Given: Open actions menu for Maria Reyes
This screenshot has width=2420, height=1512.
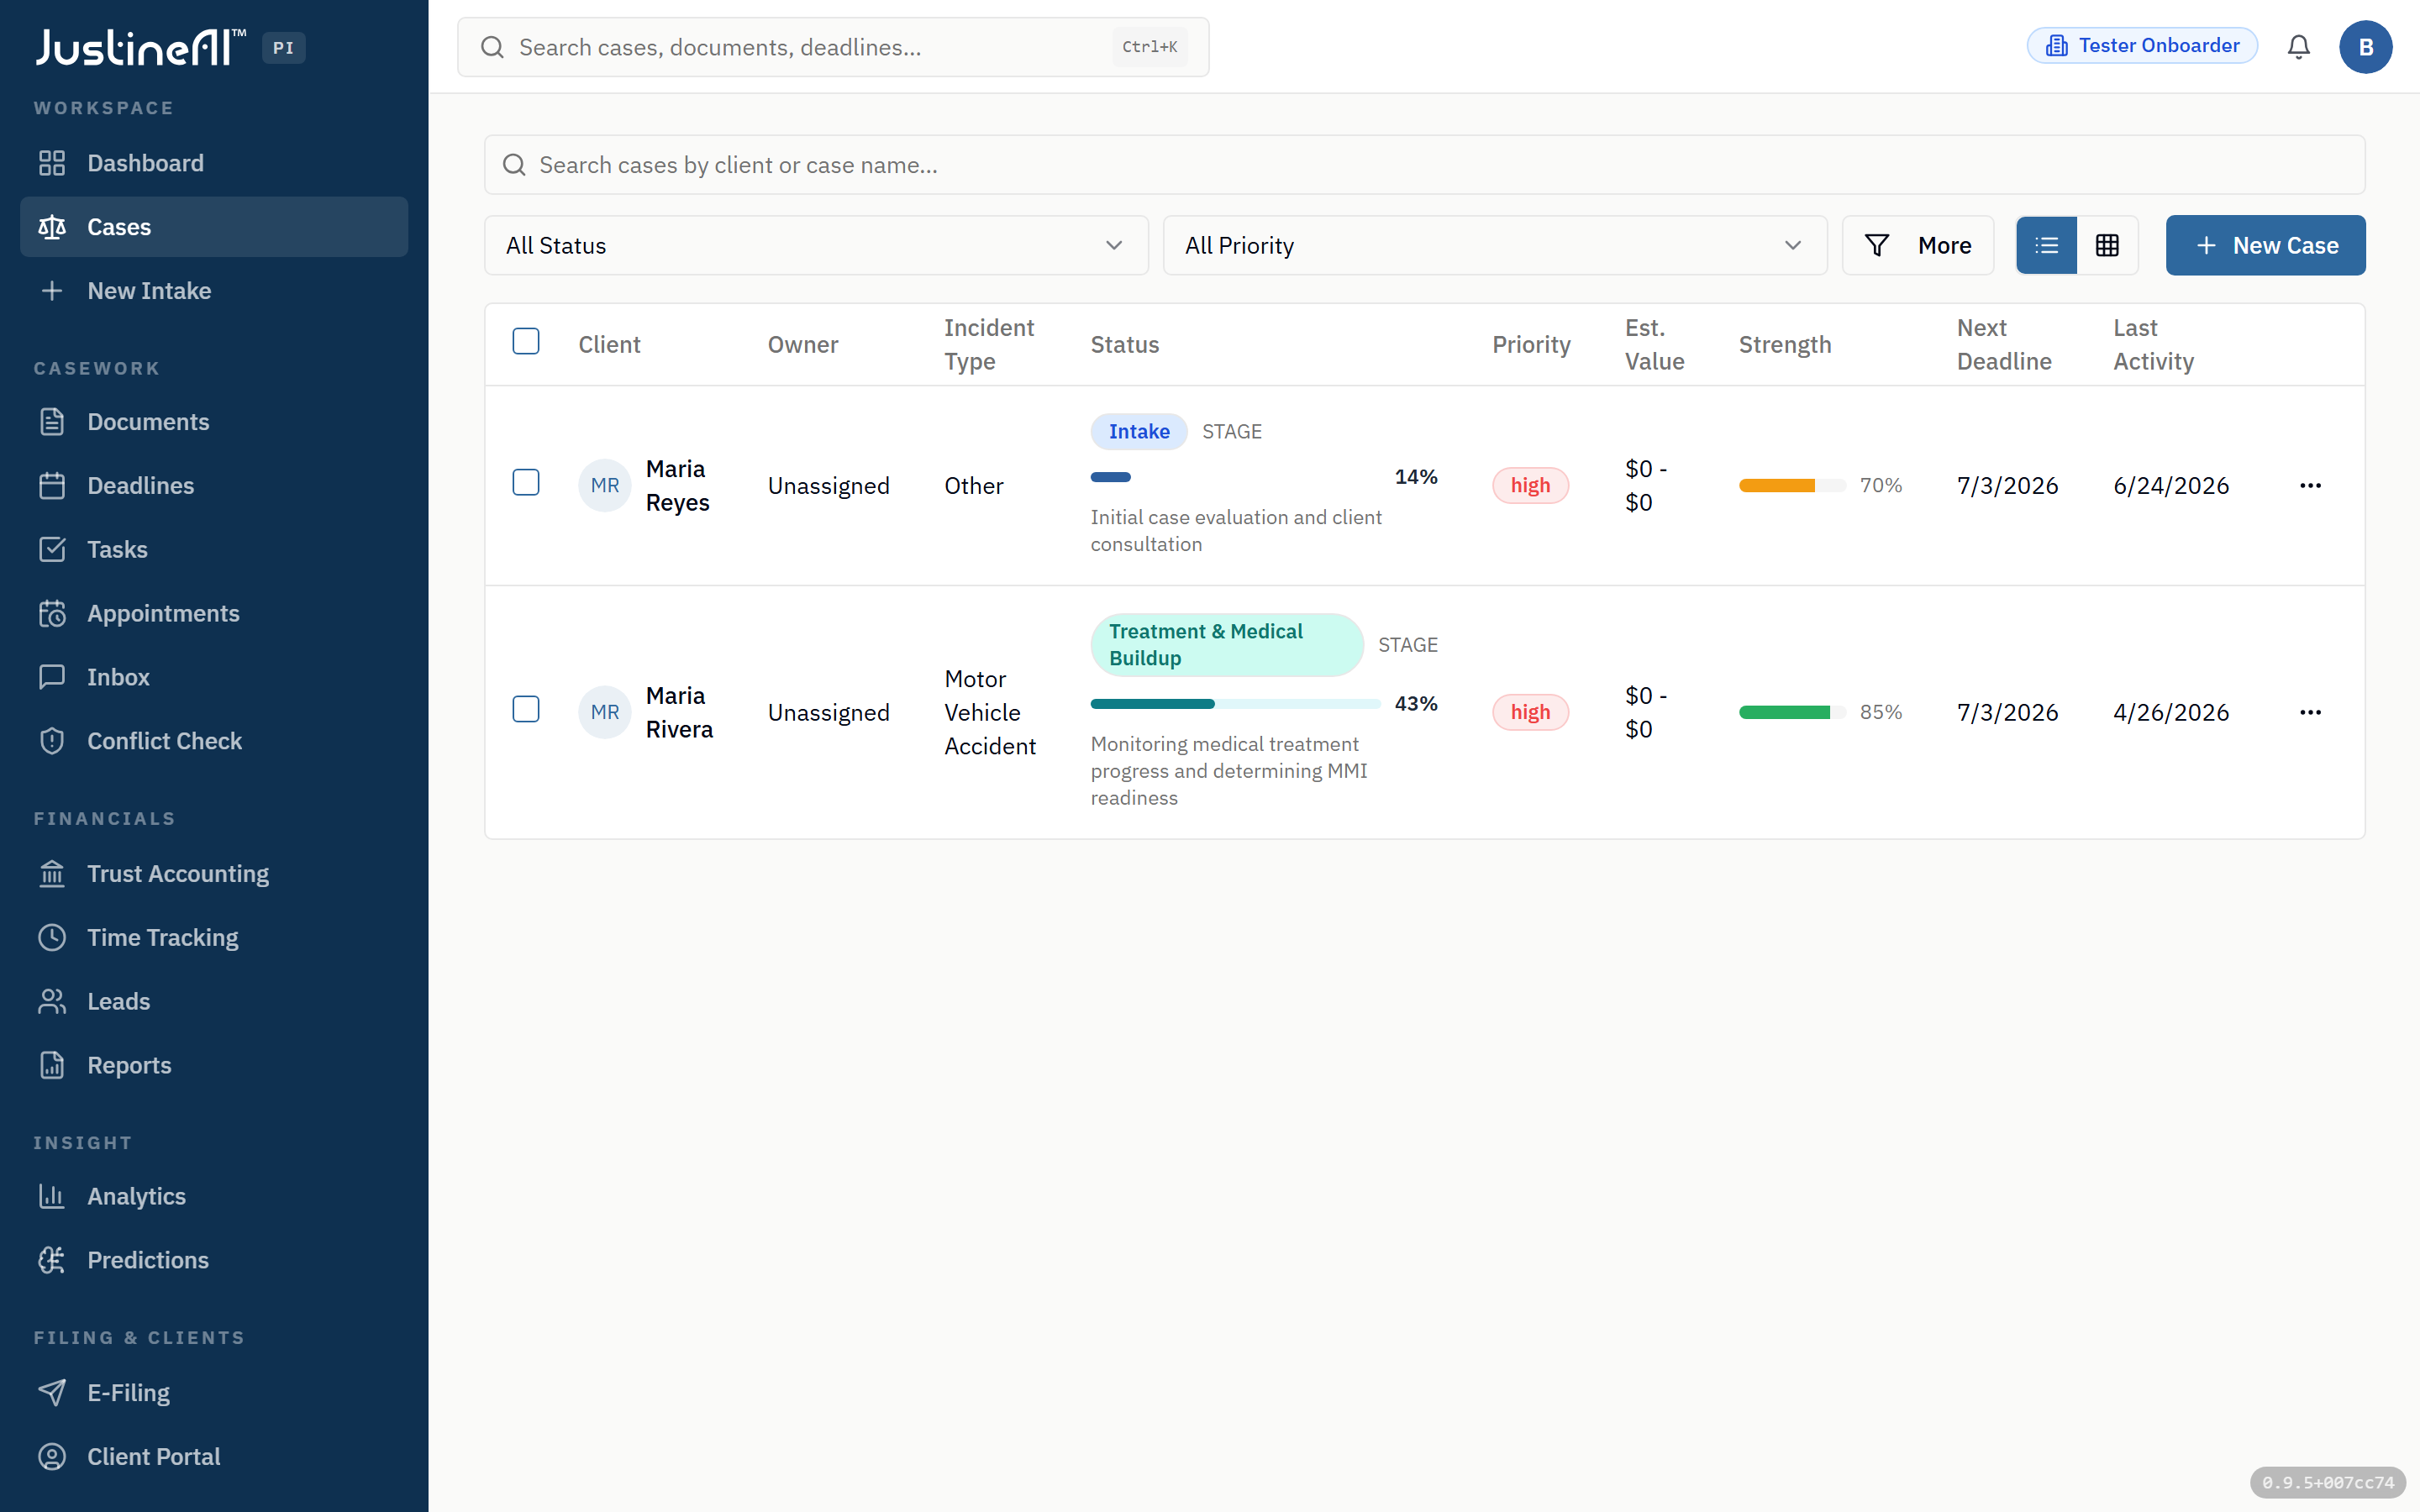Looking at the screenshot, I should [2310, 486].
